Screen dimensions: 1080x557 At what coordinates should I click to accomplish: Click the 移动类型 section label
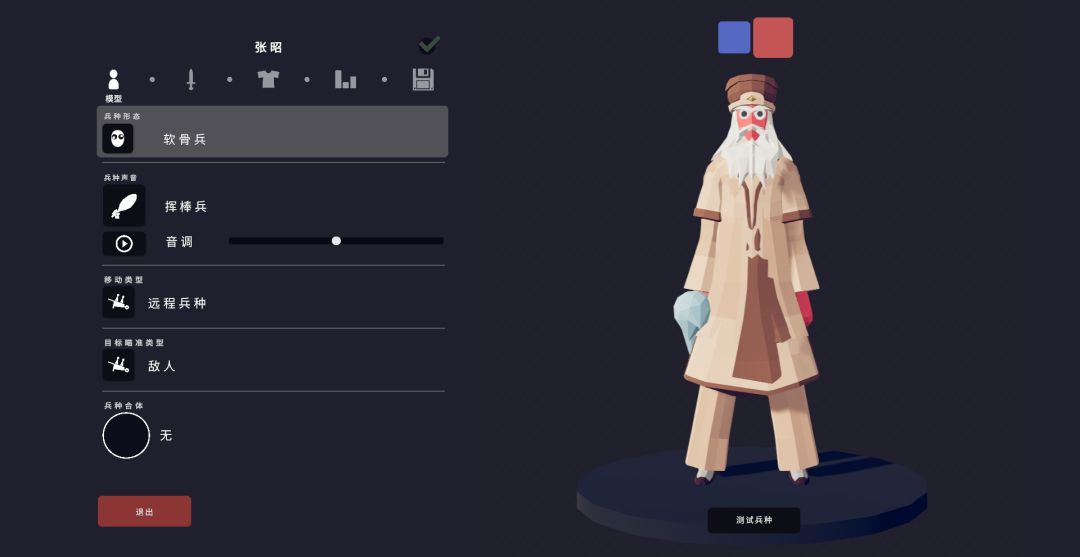124,280
